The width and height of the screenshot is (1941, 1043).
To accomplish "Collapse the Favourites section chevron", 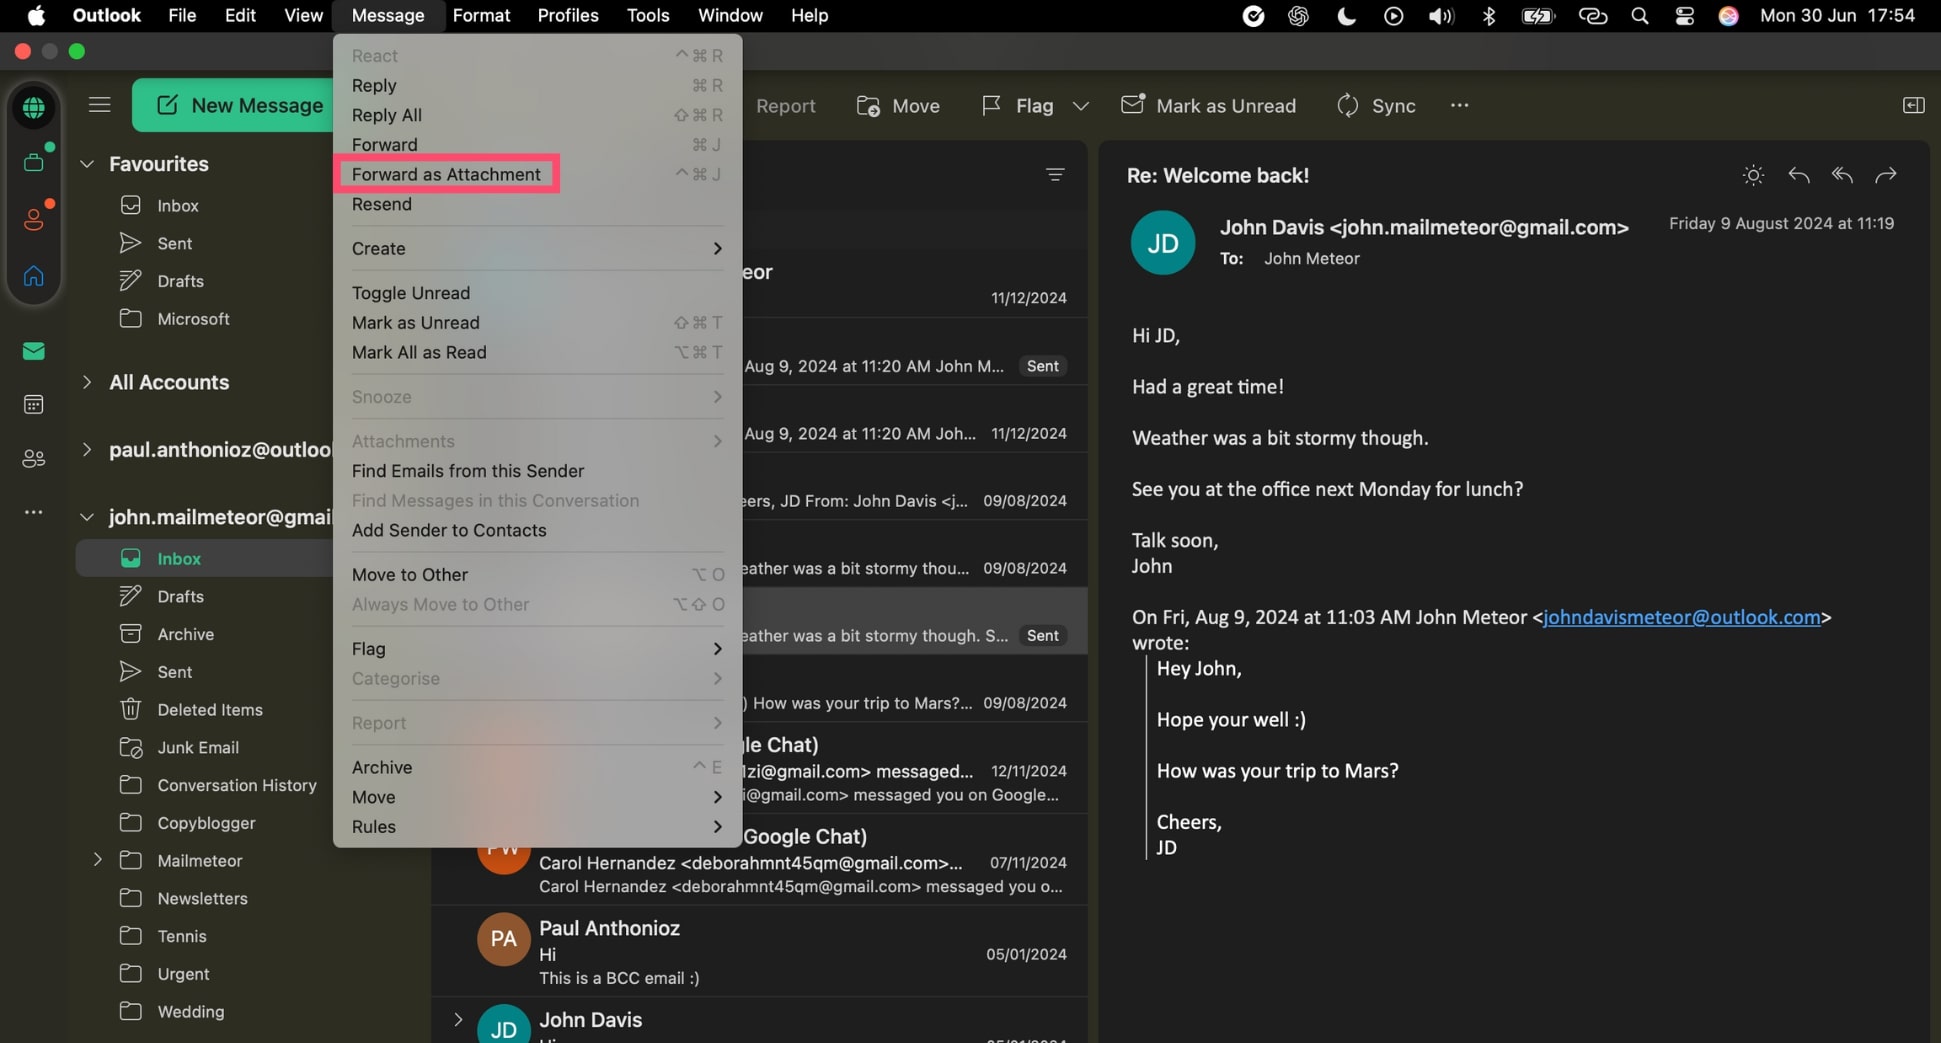I will click(x=87, y=164).
